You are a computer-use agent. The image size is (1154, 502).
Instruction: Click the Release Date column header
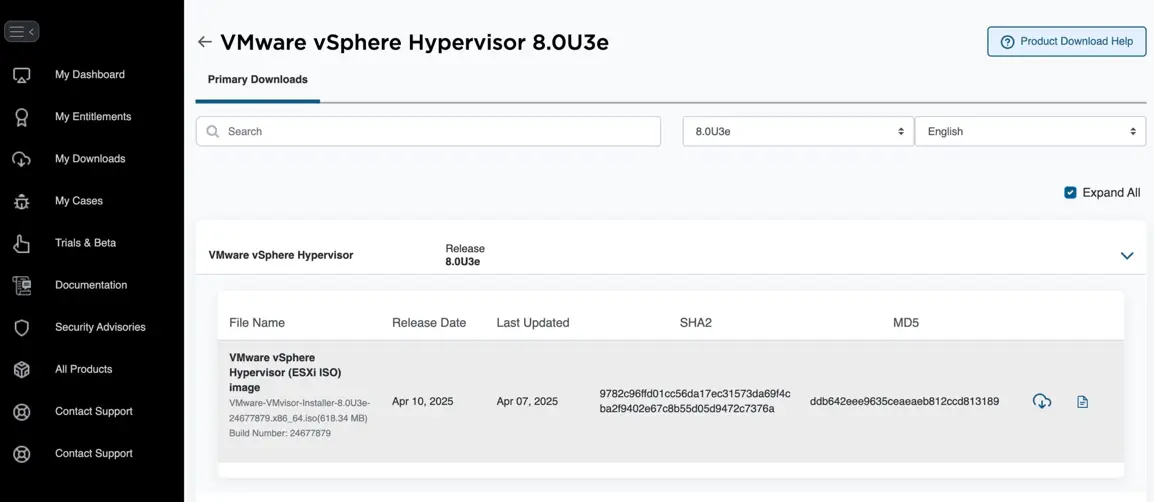tap(429, 322)
